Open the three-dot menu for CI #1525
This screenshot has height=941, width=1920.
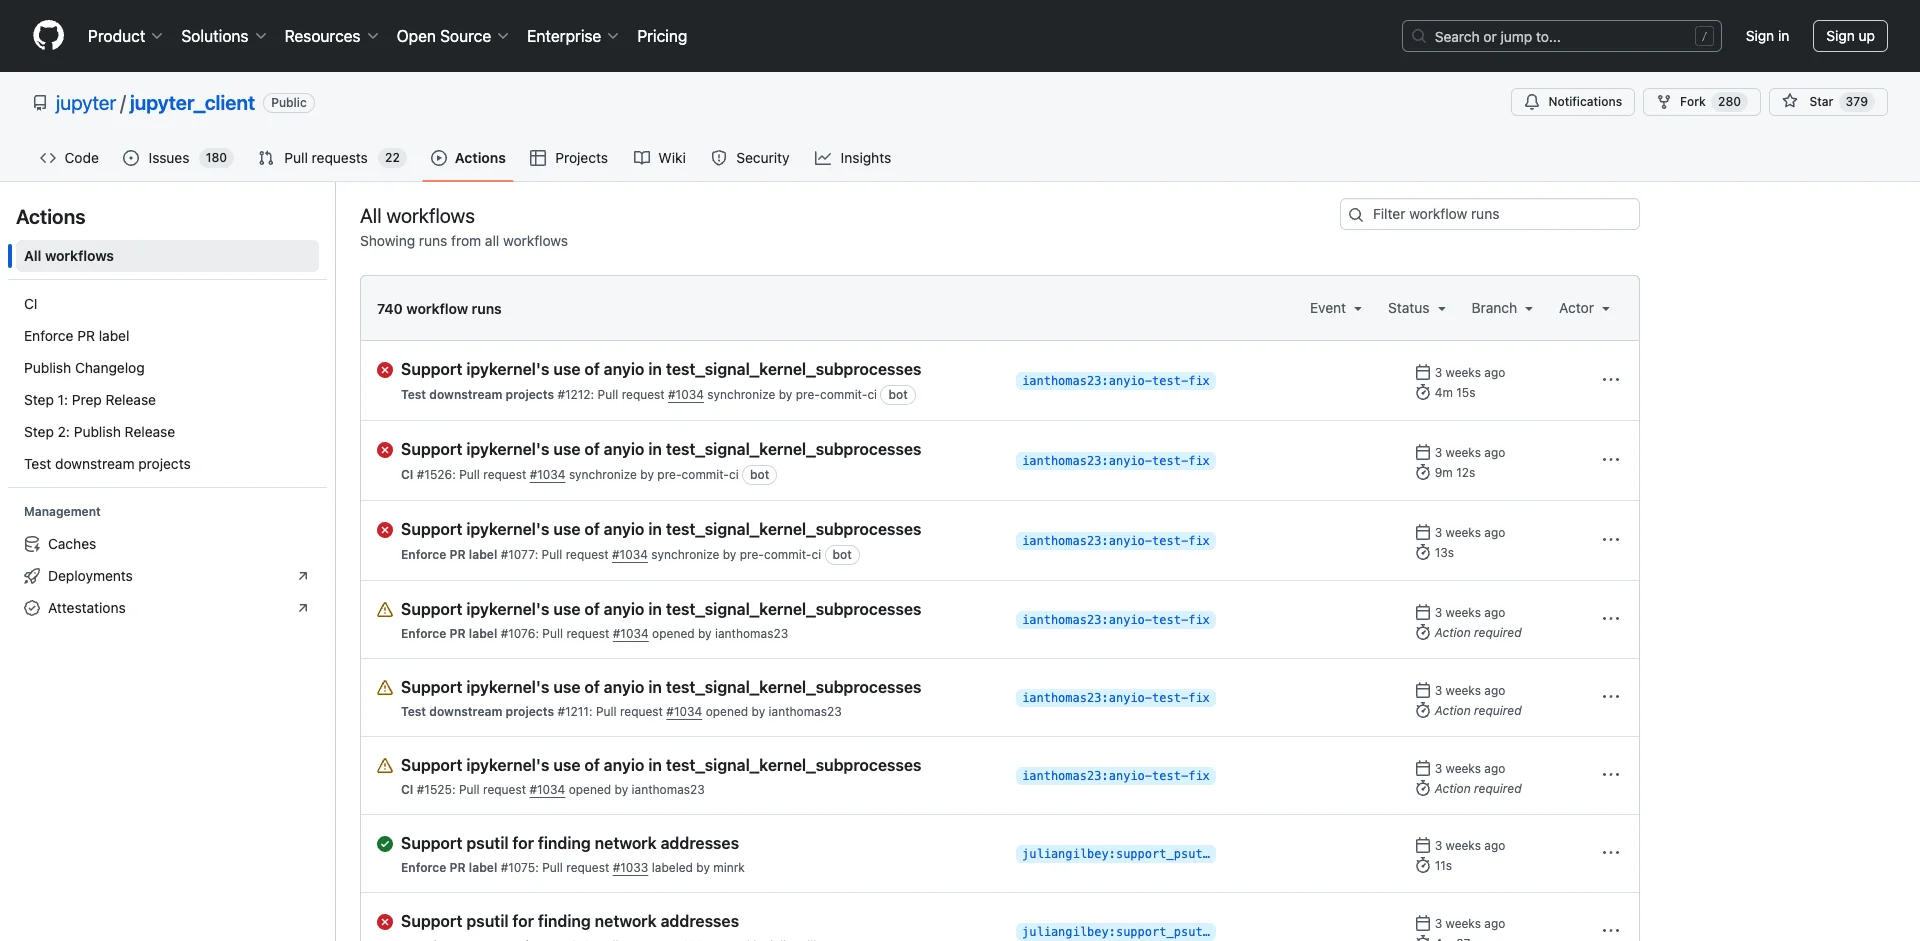pyautogui.click(x=1611, y=775)
